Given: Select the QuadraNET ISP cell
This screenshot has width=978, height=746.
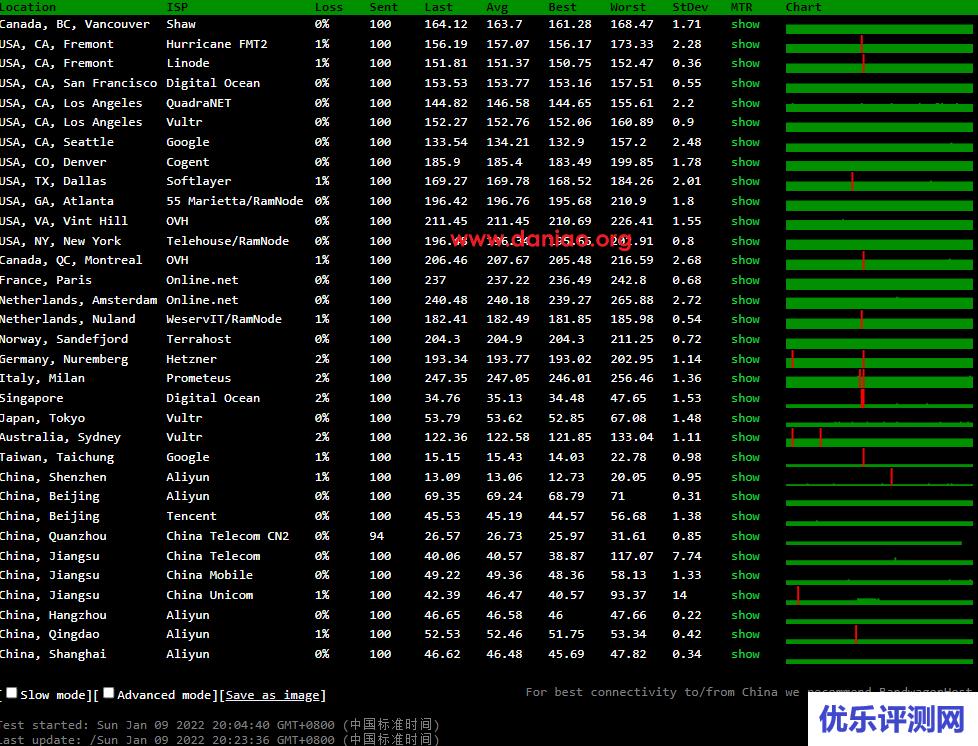Looking at the screenshot, I should 198,103.
